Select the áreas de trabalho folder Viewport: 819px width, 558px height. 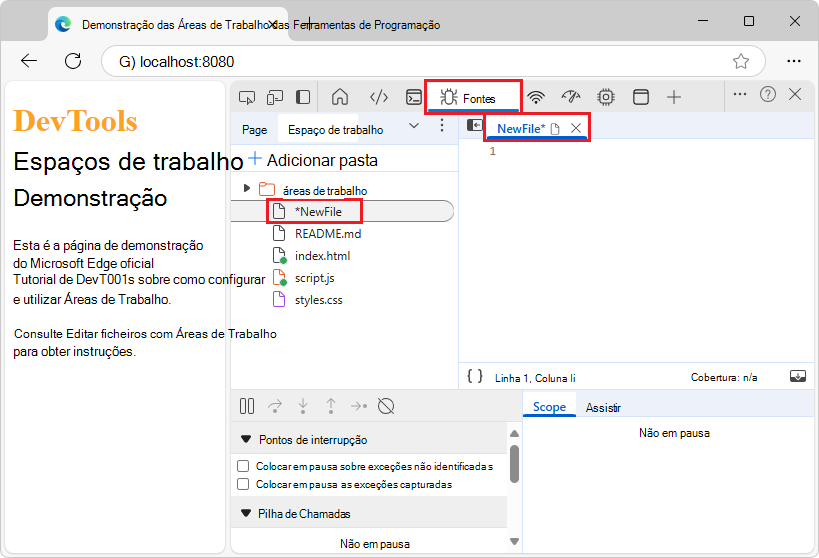point(324,191)
